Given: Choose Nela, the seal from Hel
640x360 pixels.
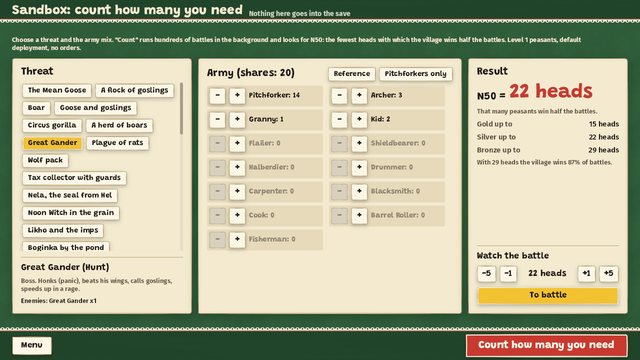Looking at the screenshot, I should pyautogui.click(x=70, y=196).
